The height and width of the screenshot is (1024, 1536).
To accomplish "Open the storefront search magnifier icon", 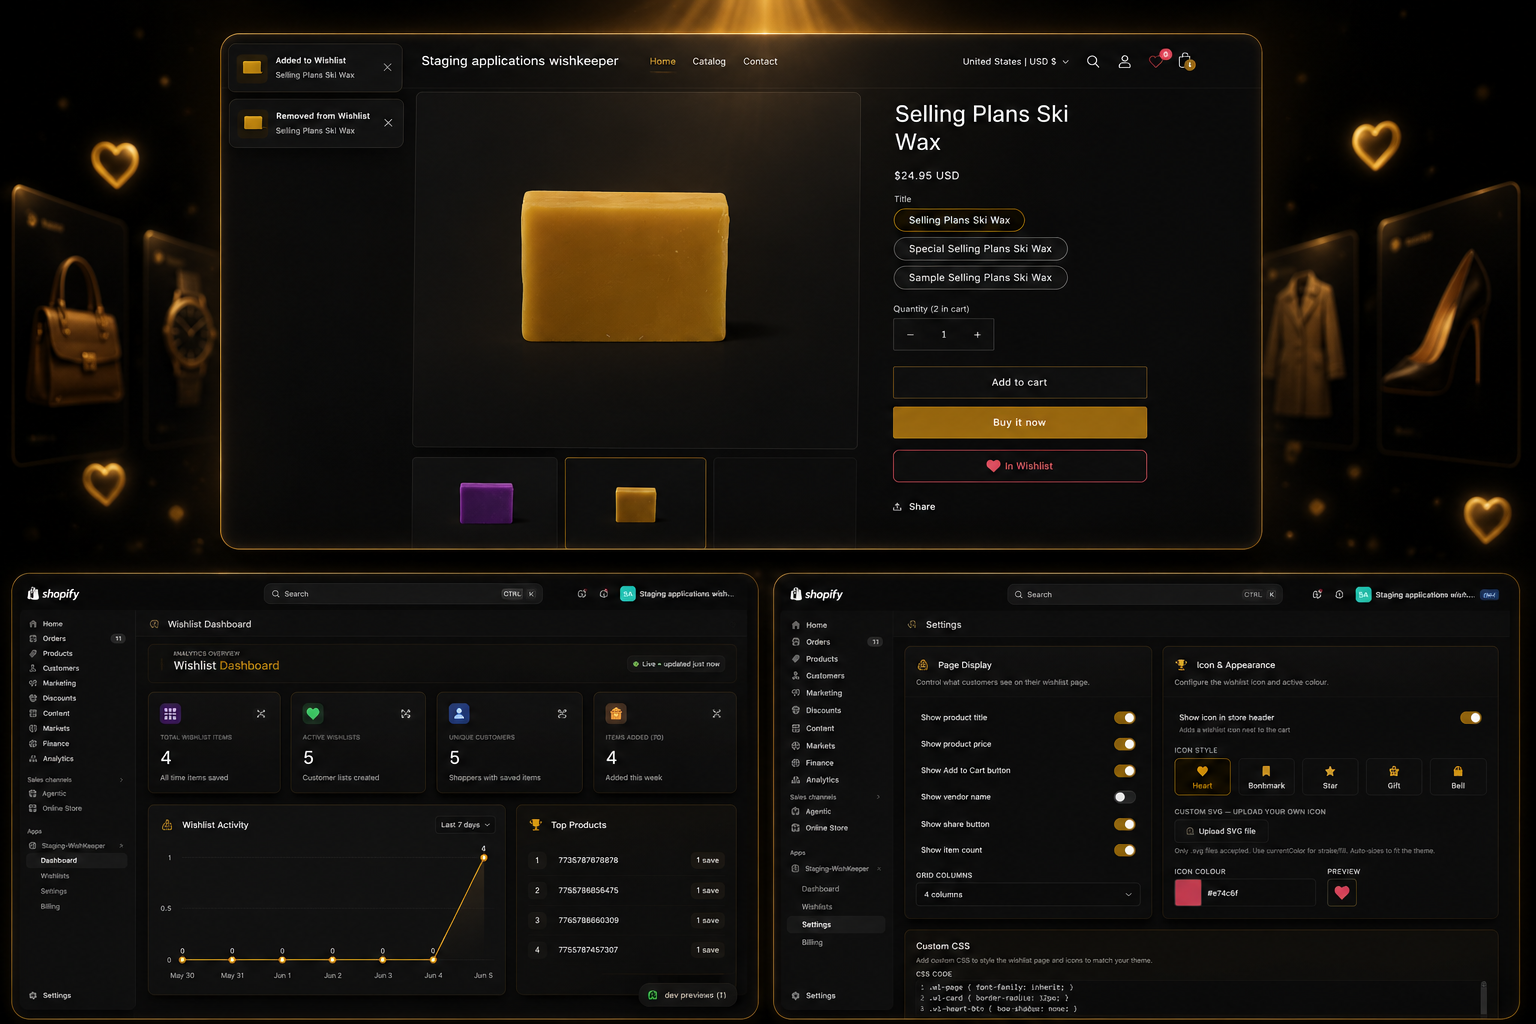I will (x=1093, y=62).
